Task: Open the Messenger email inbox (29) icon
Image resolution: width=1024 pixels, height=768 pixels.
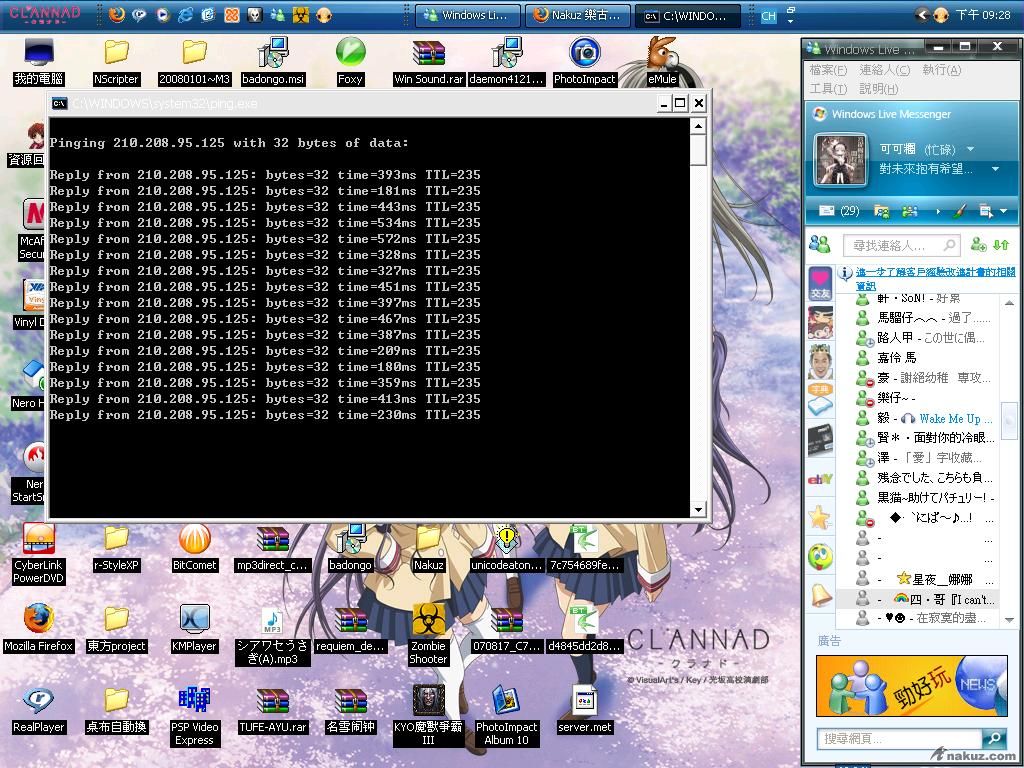Action: click(x=839, y=210)
